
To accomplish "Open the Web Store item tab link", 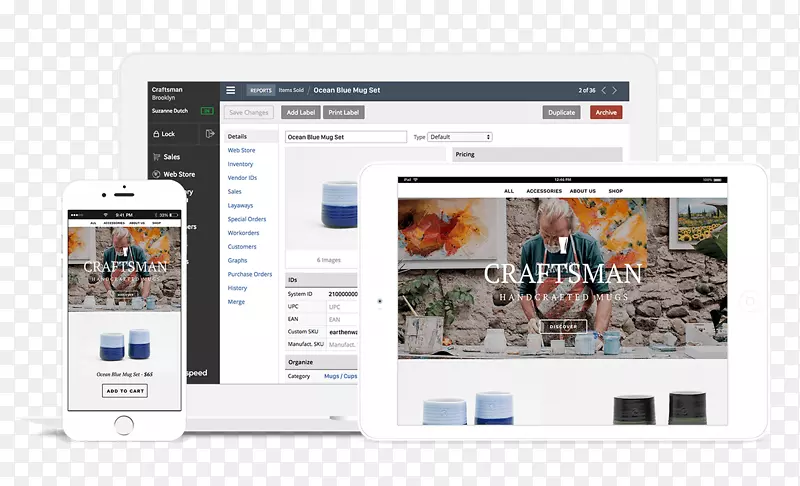I will click(241, 150).
